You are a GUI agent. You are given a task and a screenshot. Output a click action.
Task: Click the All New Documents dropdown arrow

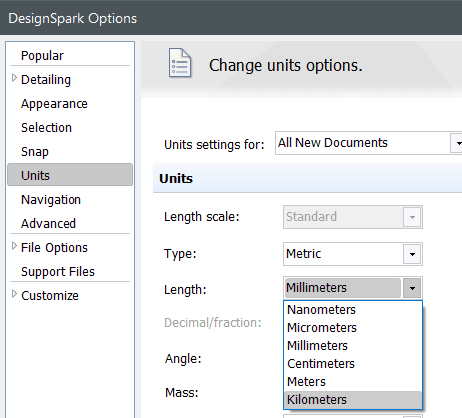tap(457, 143)
